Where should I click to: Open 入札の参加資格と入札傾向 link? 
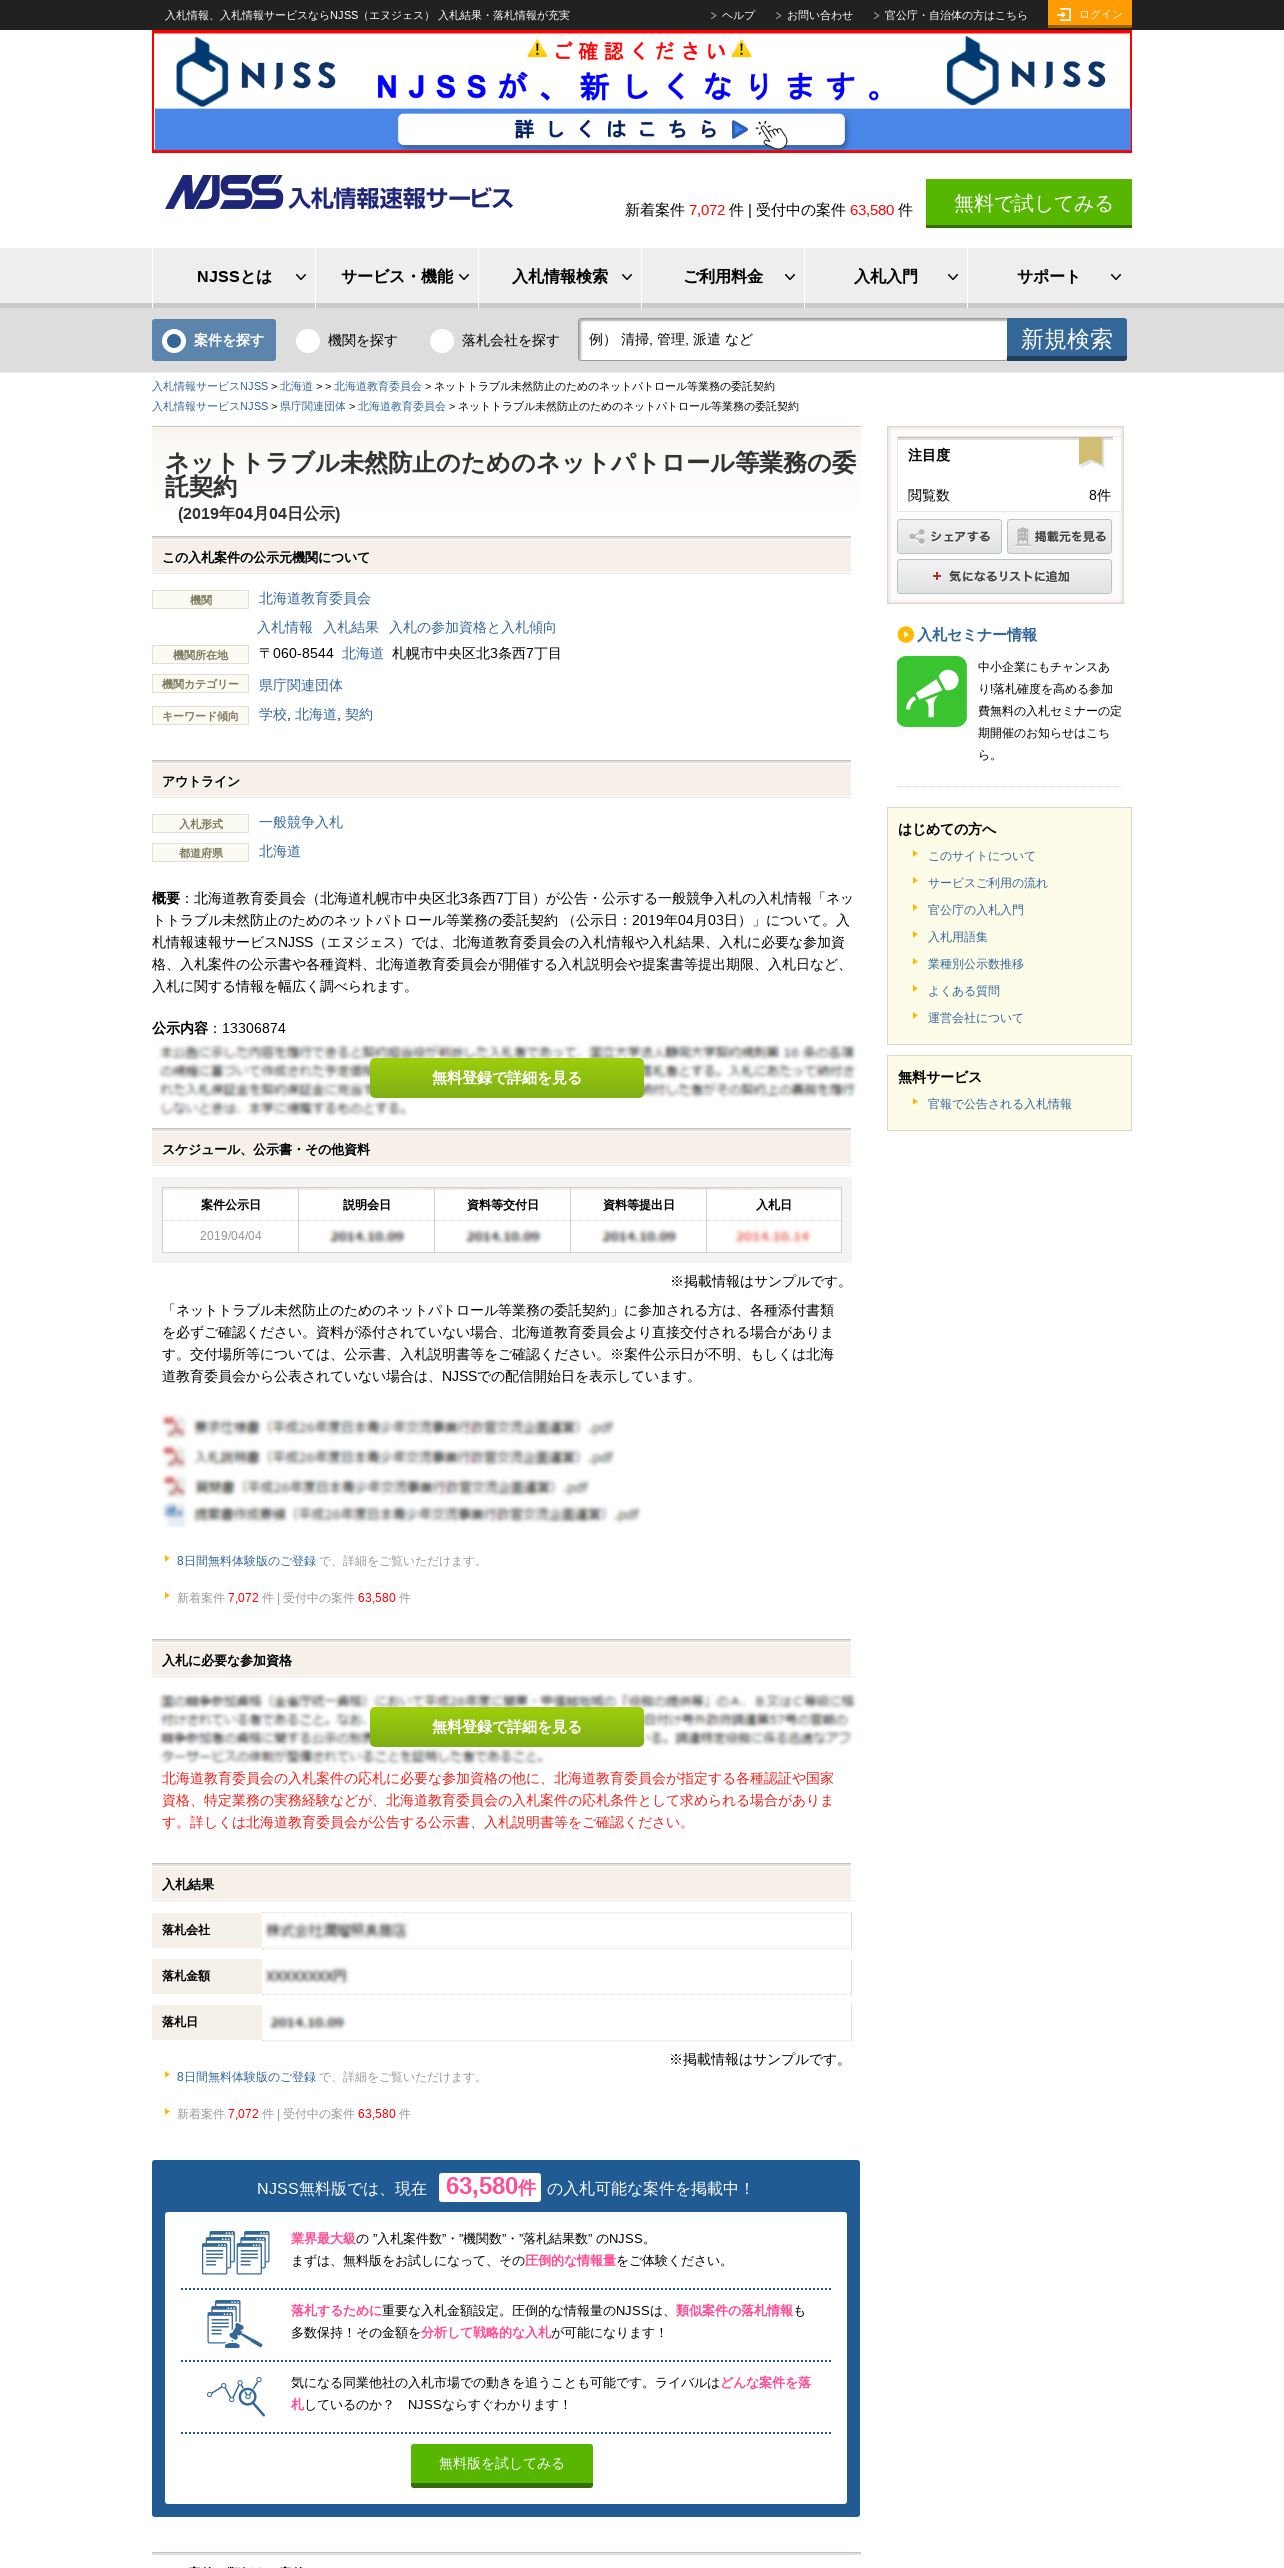472,627
